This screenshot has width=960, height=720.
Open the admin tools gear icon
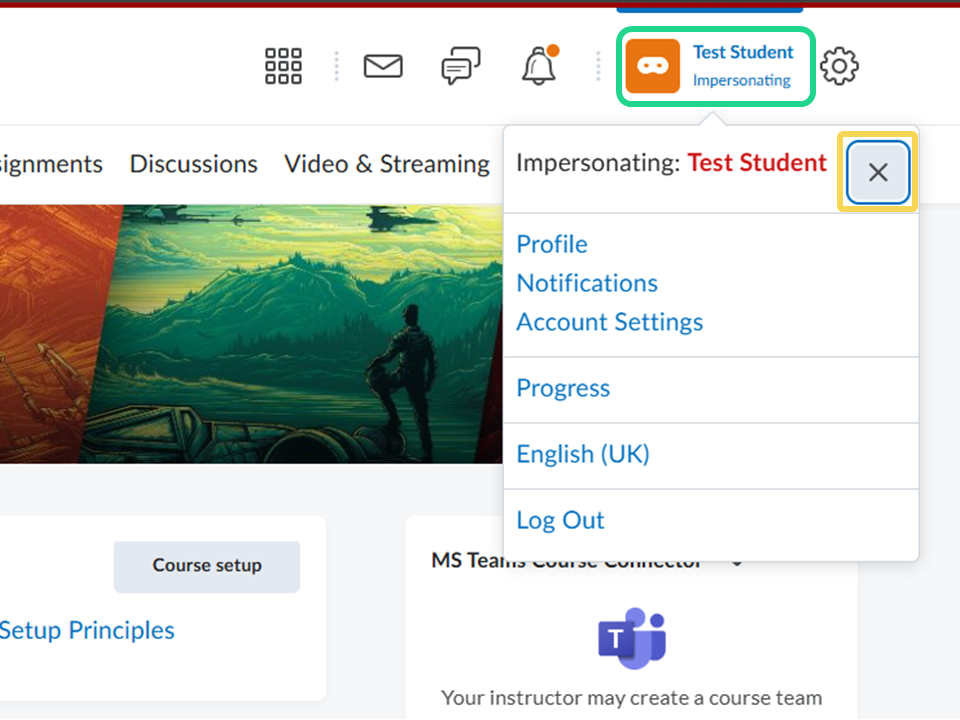point(839,66)
